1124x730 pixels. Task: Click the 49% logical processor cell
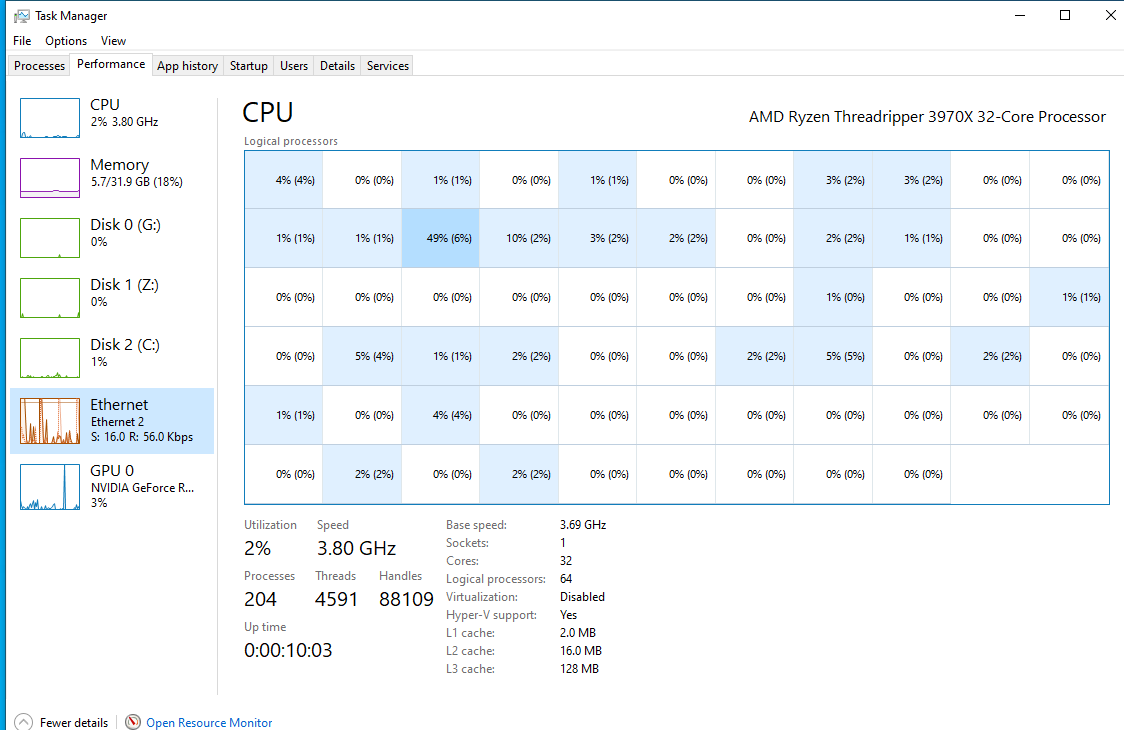[x=440, y=238]
